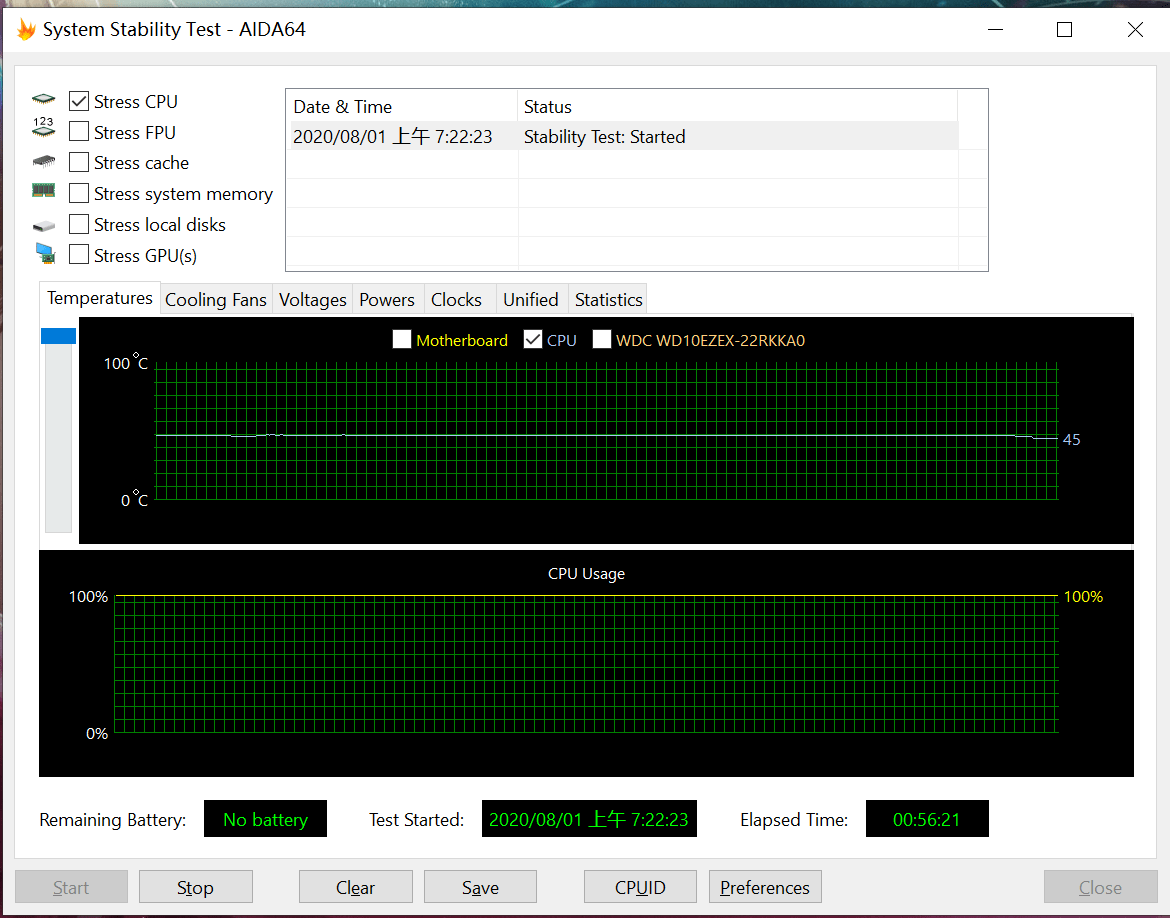Click the Test Started time field
Screen dimensions: 1170x918
coord(589,819)
